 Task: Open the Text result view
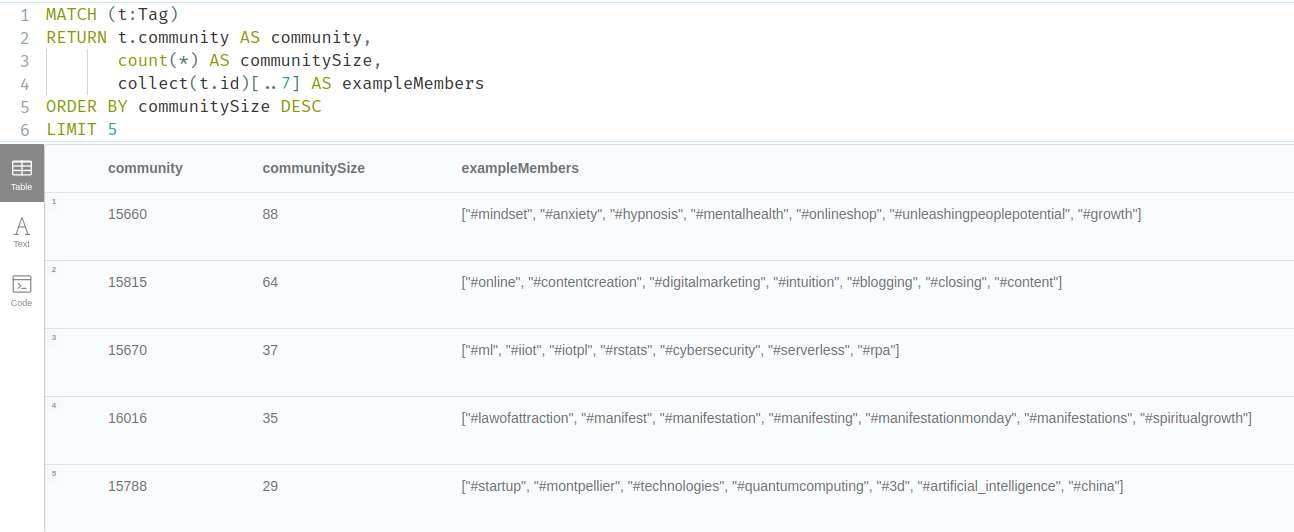pos(22,232)
